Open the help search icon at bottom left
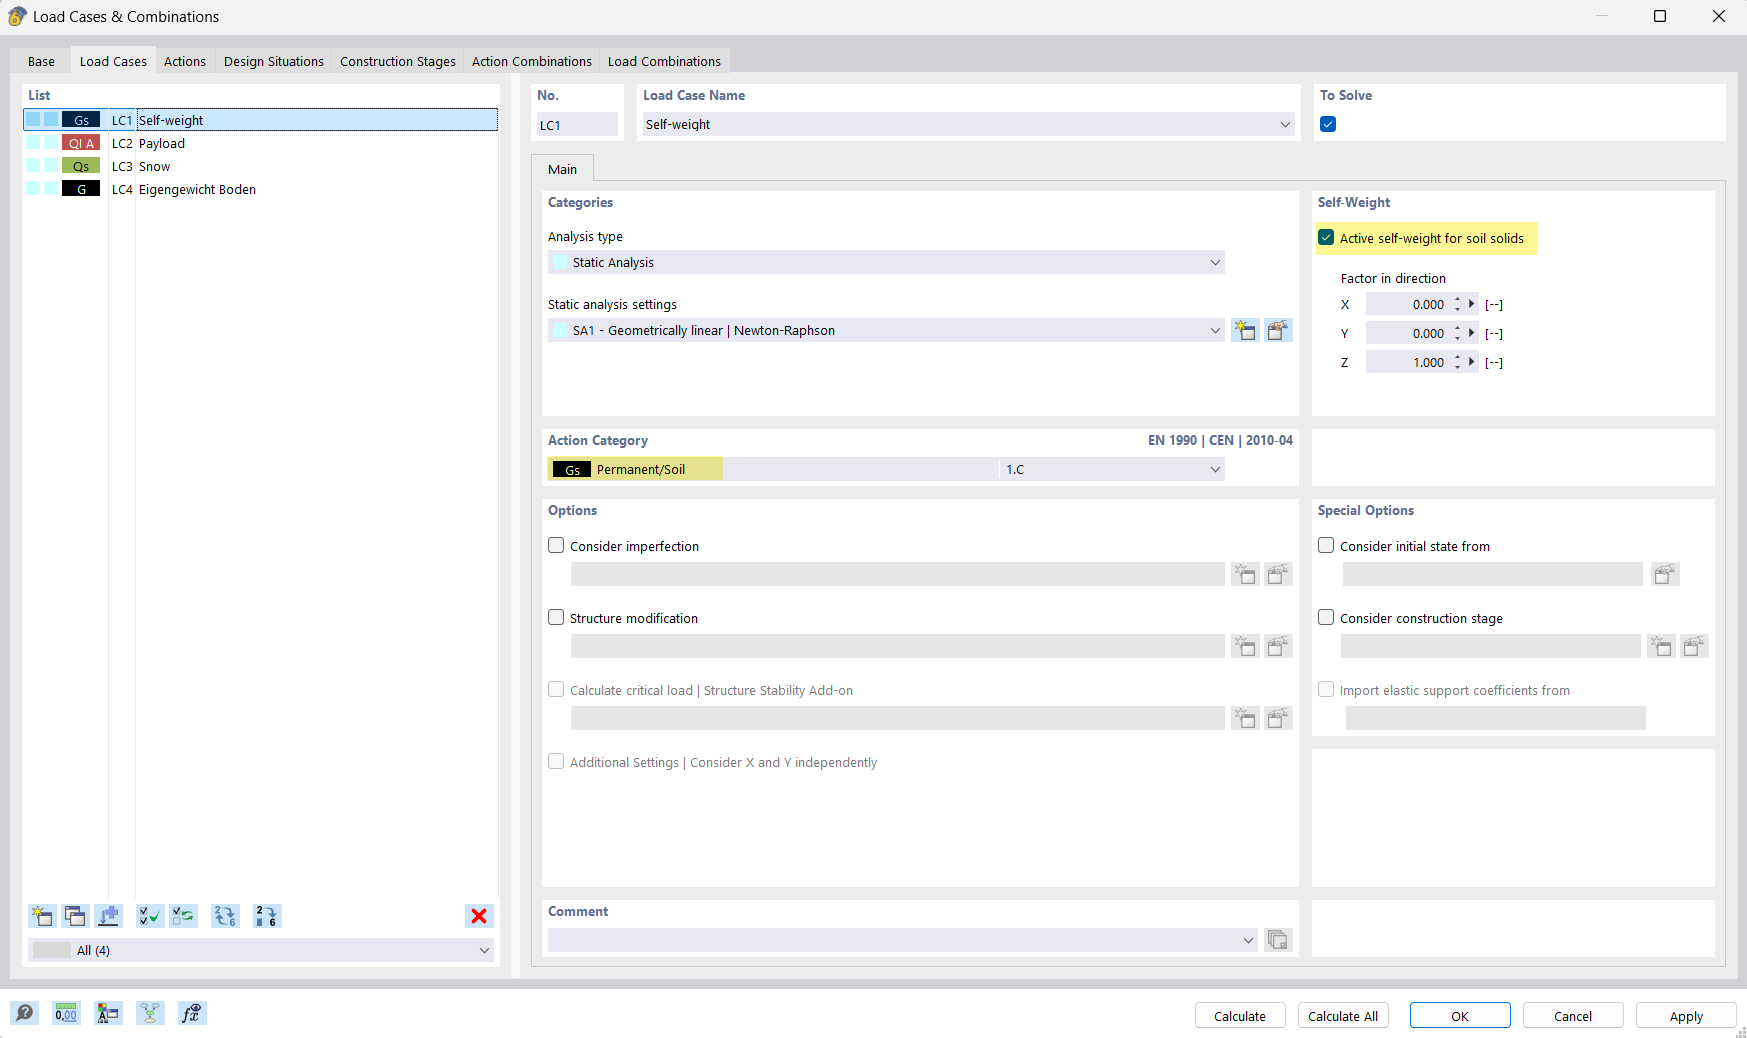This screenshot has width=1747, height=1038. [24, 1013]
